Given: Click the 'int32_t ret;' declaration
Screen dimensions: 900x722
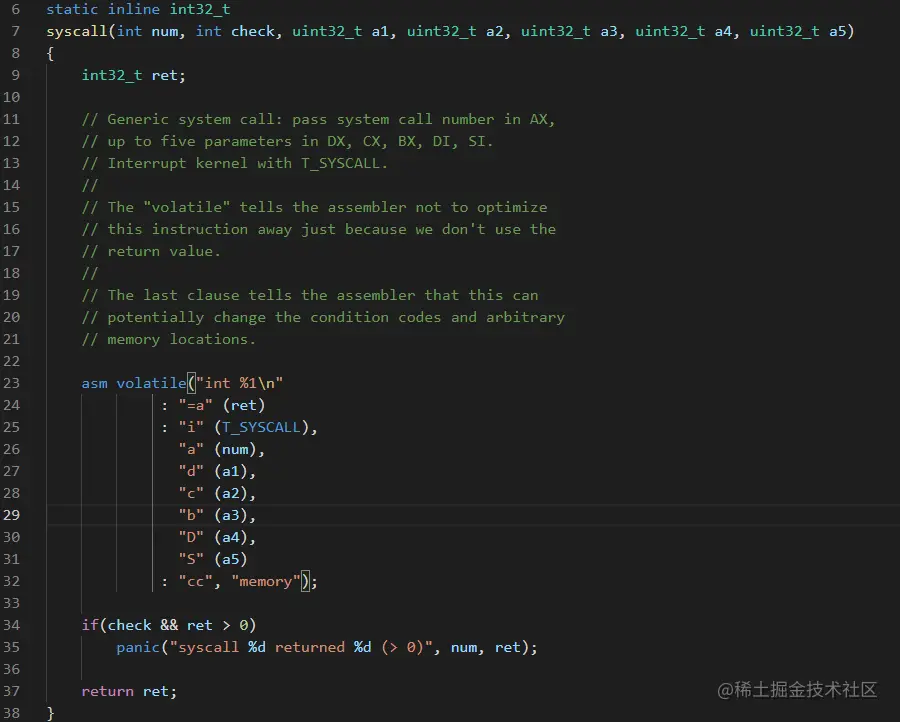Looking at the screenshot, I should tap(134, 75).
